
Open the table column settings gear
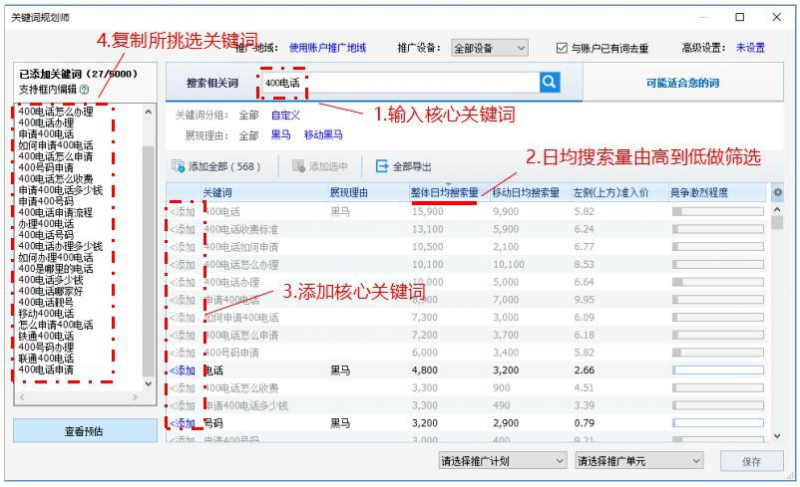coord(778,192)
